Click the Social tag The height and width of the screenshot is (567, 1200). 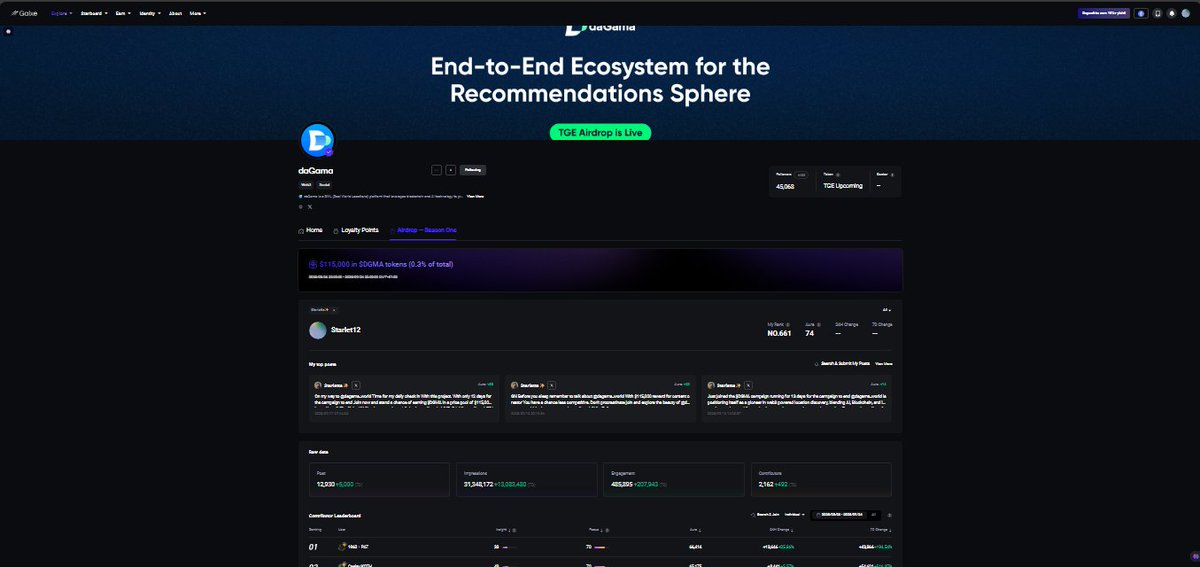coord(324,185)
